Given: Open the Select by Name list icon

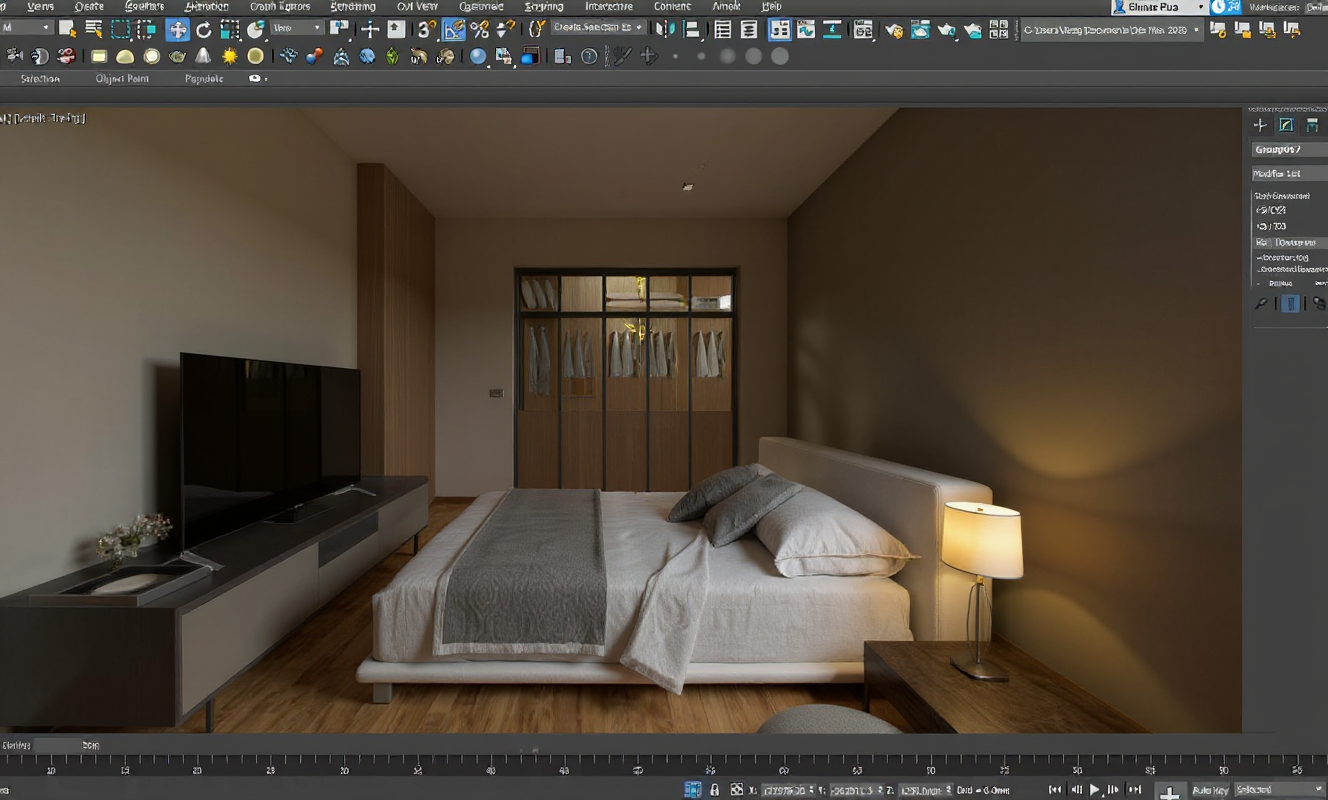Looking at the screenshot, I should 94,29.
